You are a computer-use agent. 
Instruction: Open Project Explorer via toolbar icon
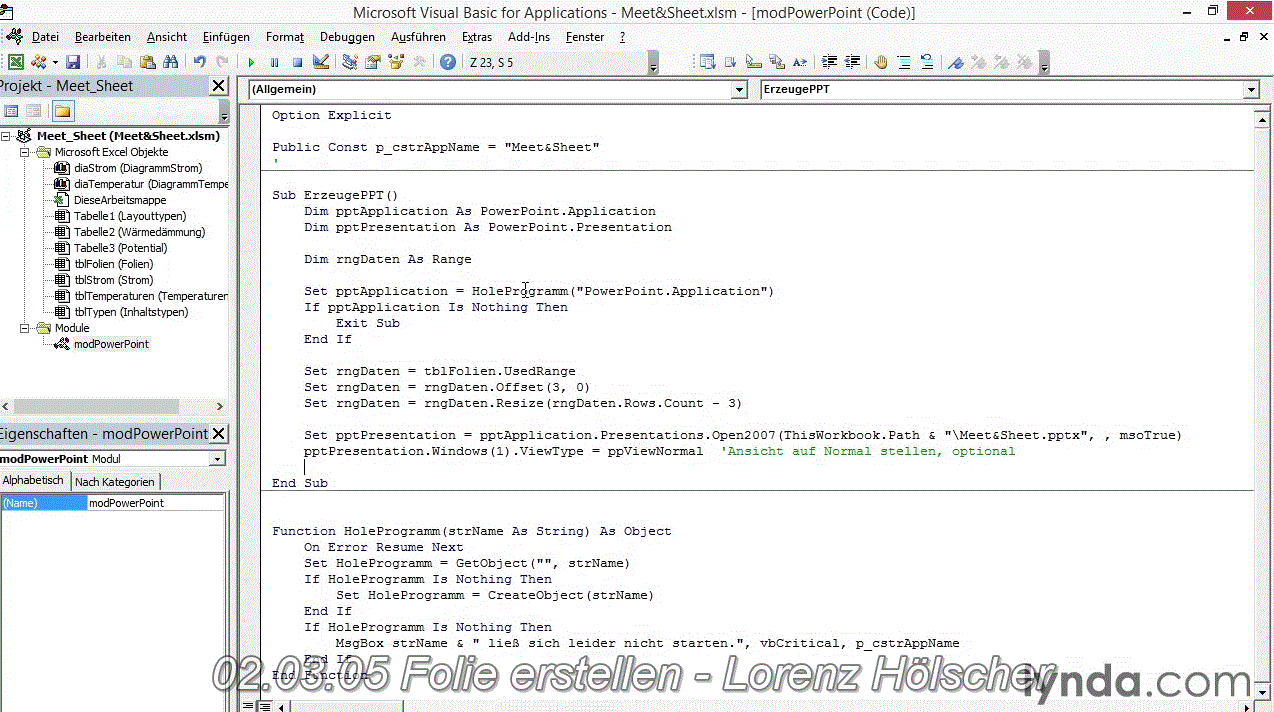pyautogui.click(x=349, y=62)
